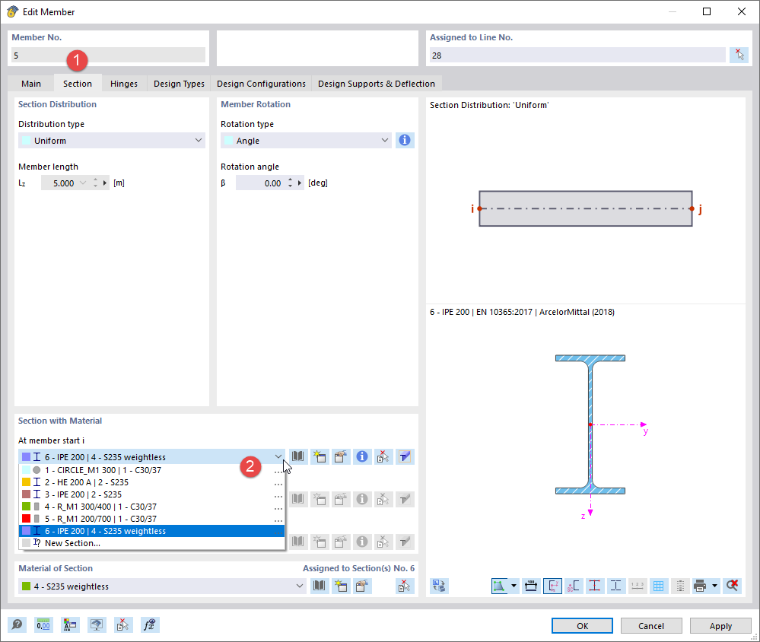760x642 pixels.
Task: Open view mode dropdown arrow in preview toolbar
Action: tap(514, 586)
